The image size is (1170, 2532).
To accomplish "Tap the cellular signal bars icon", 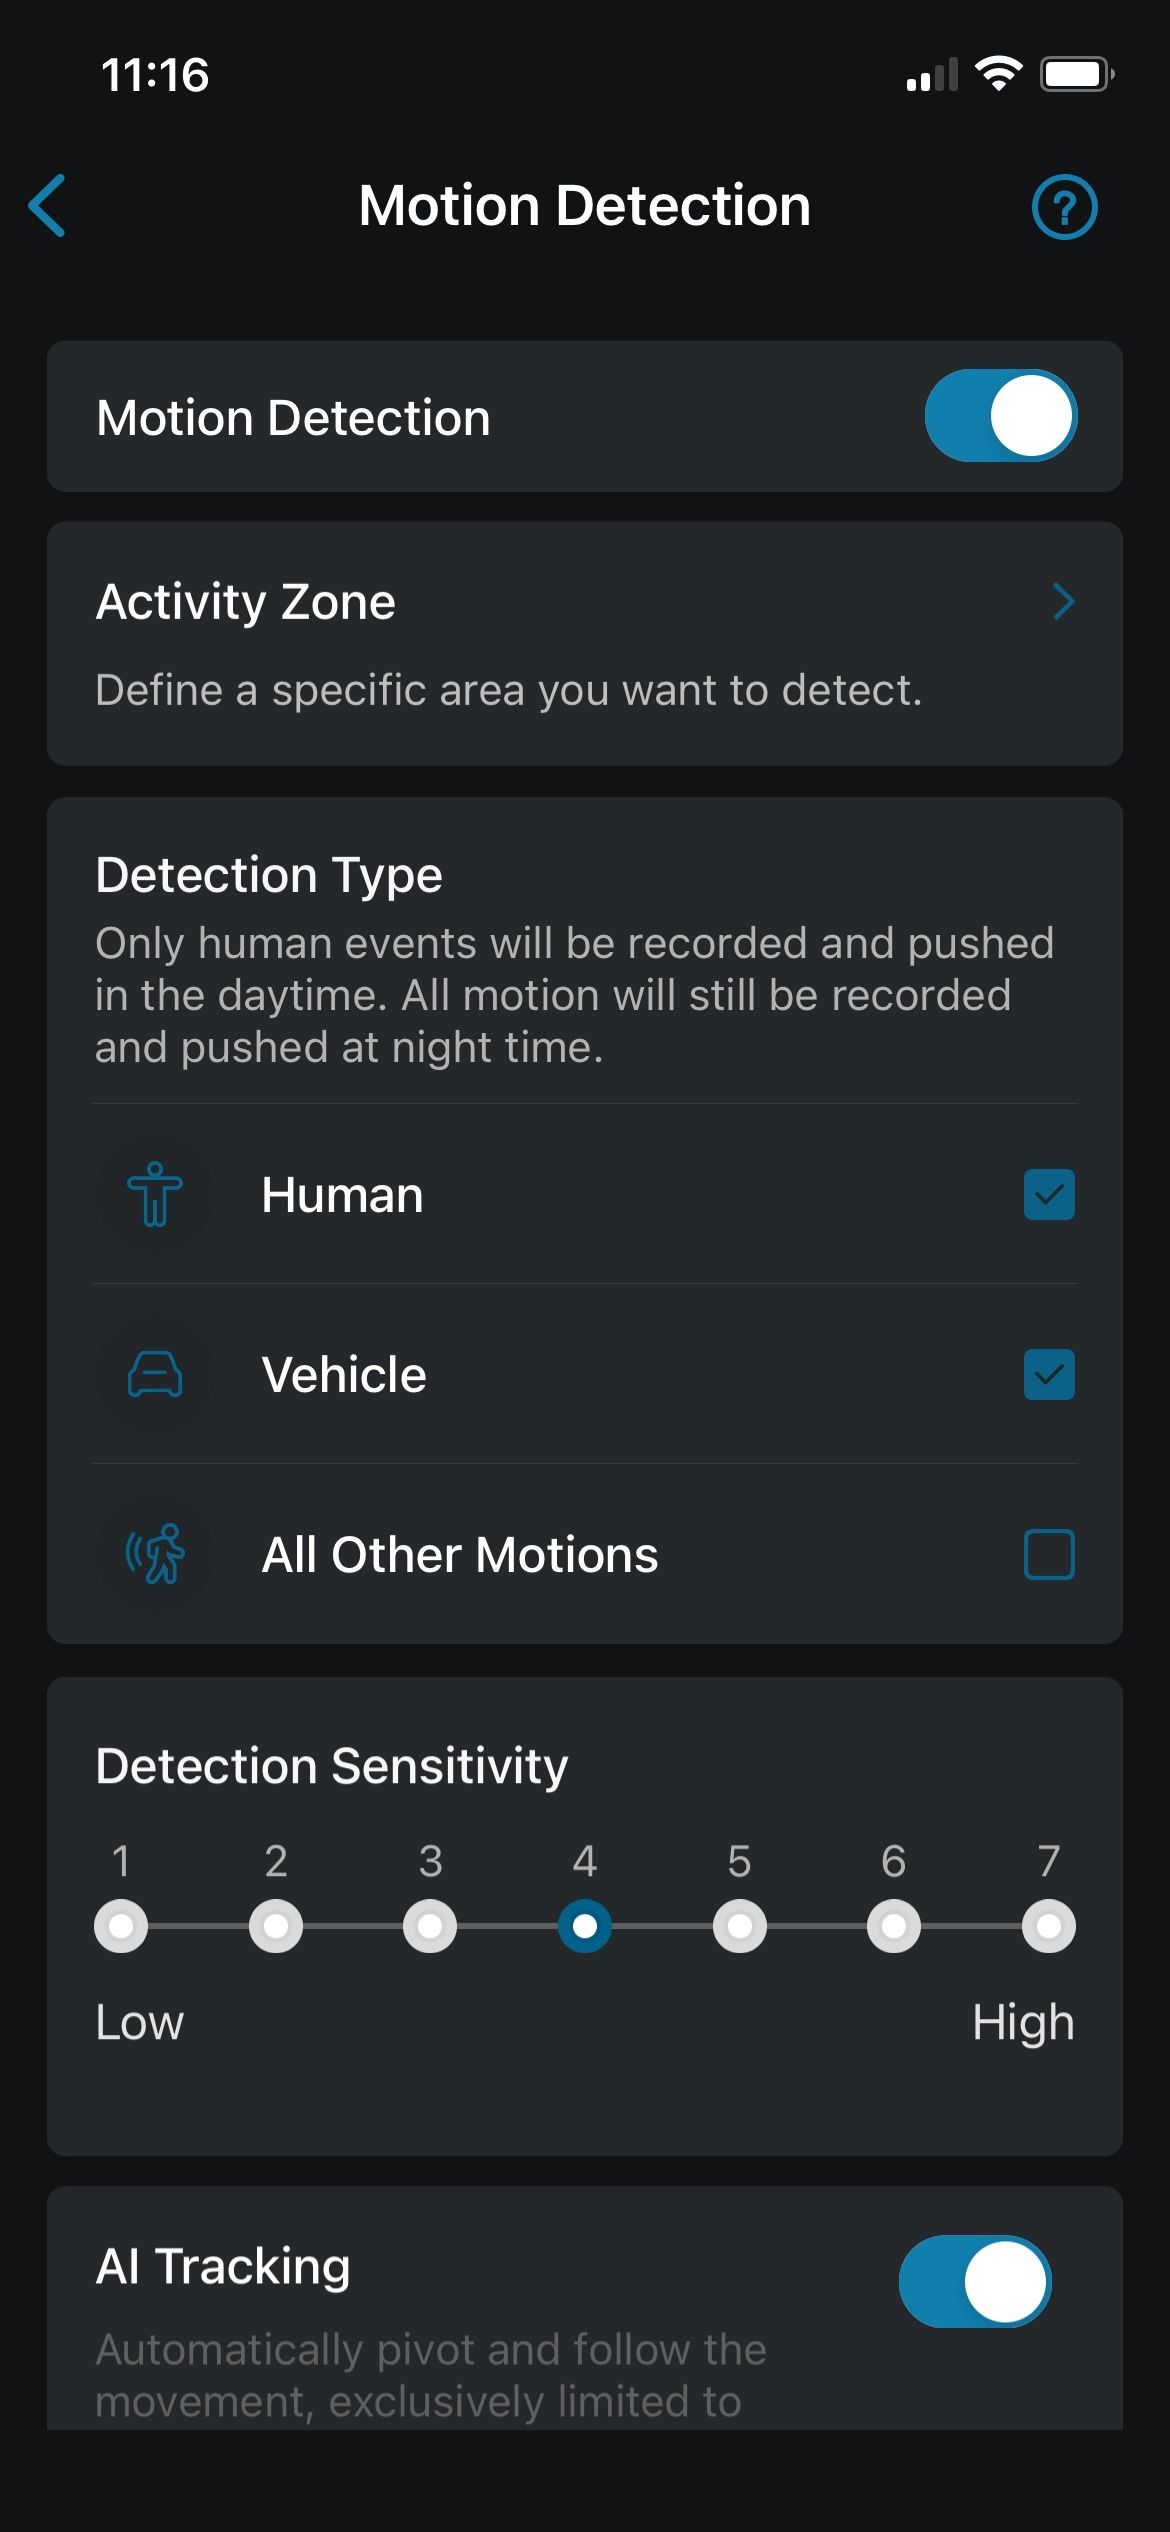I will click(932, 76).
